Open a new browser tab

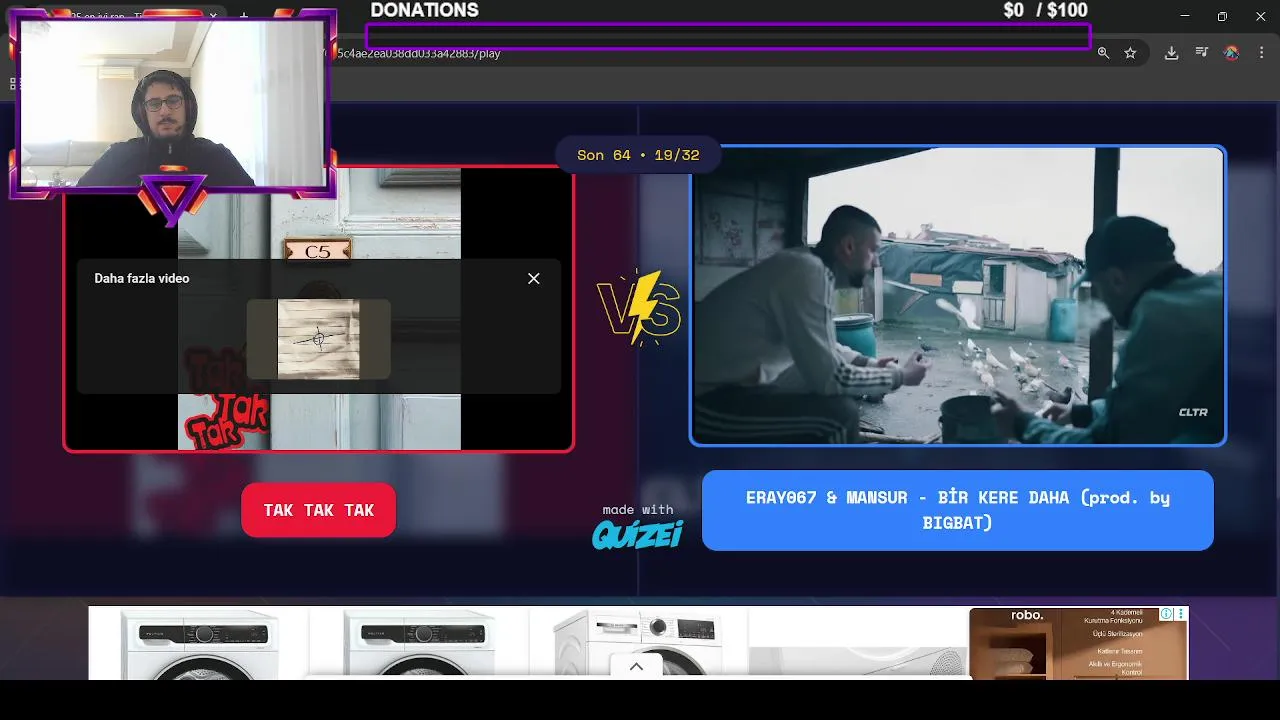[x=244, y=16]
